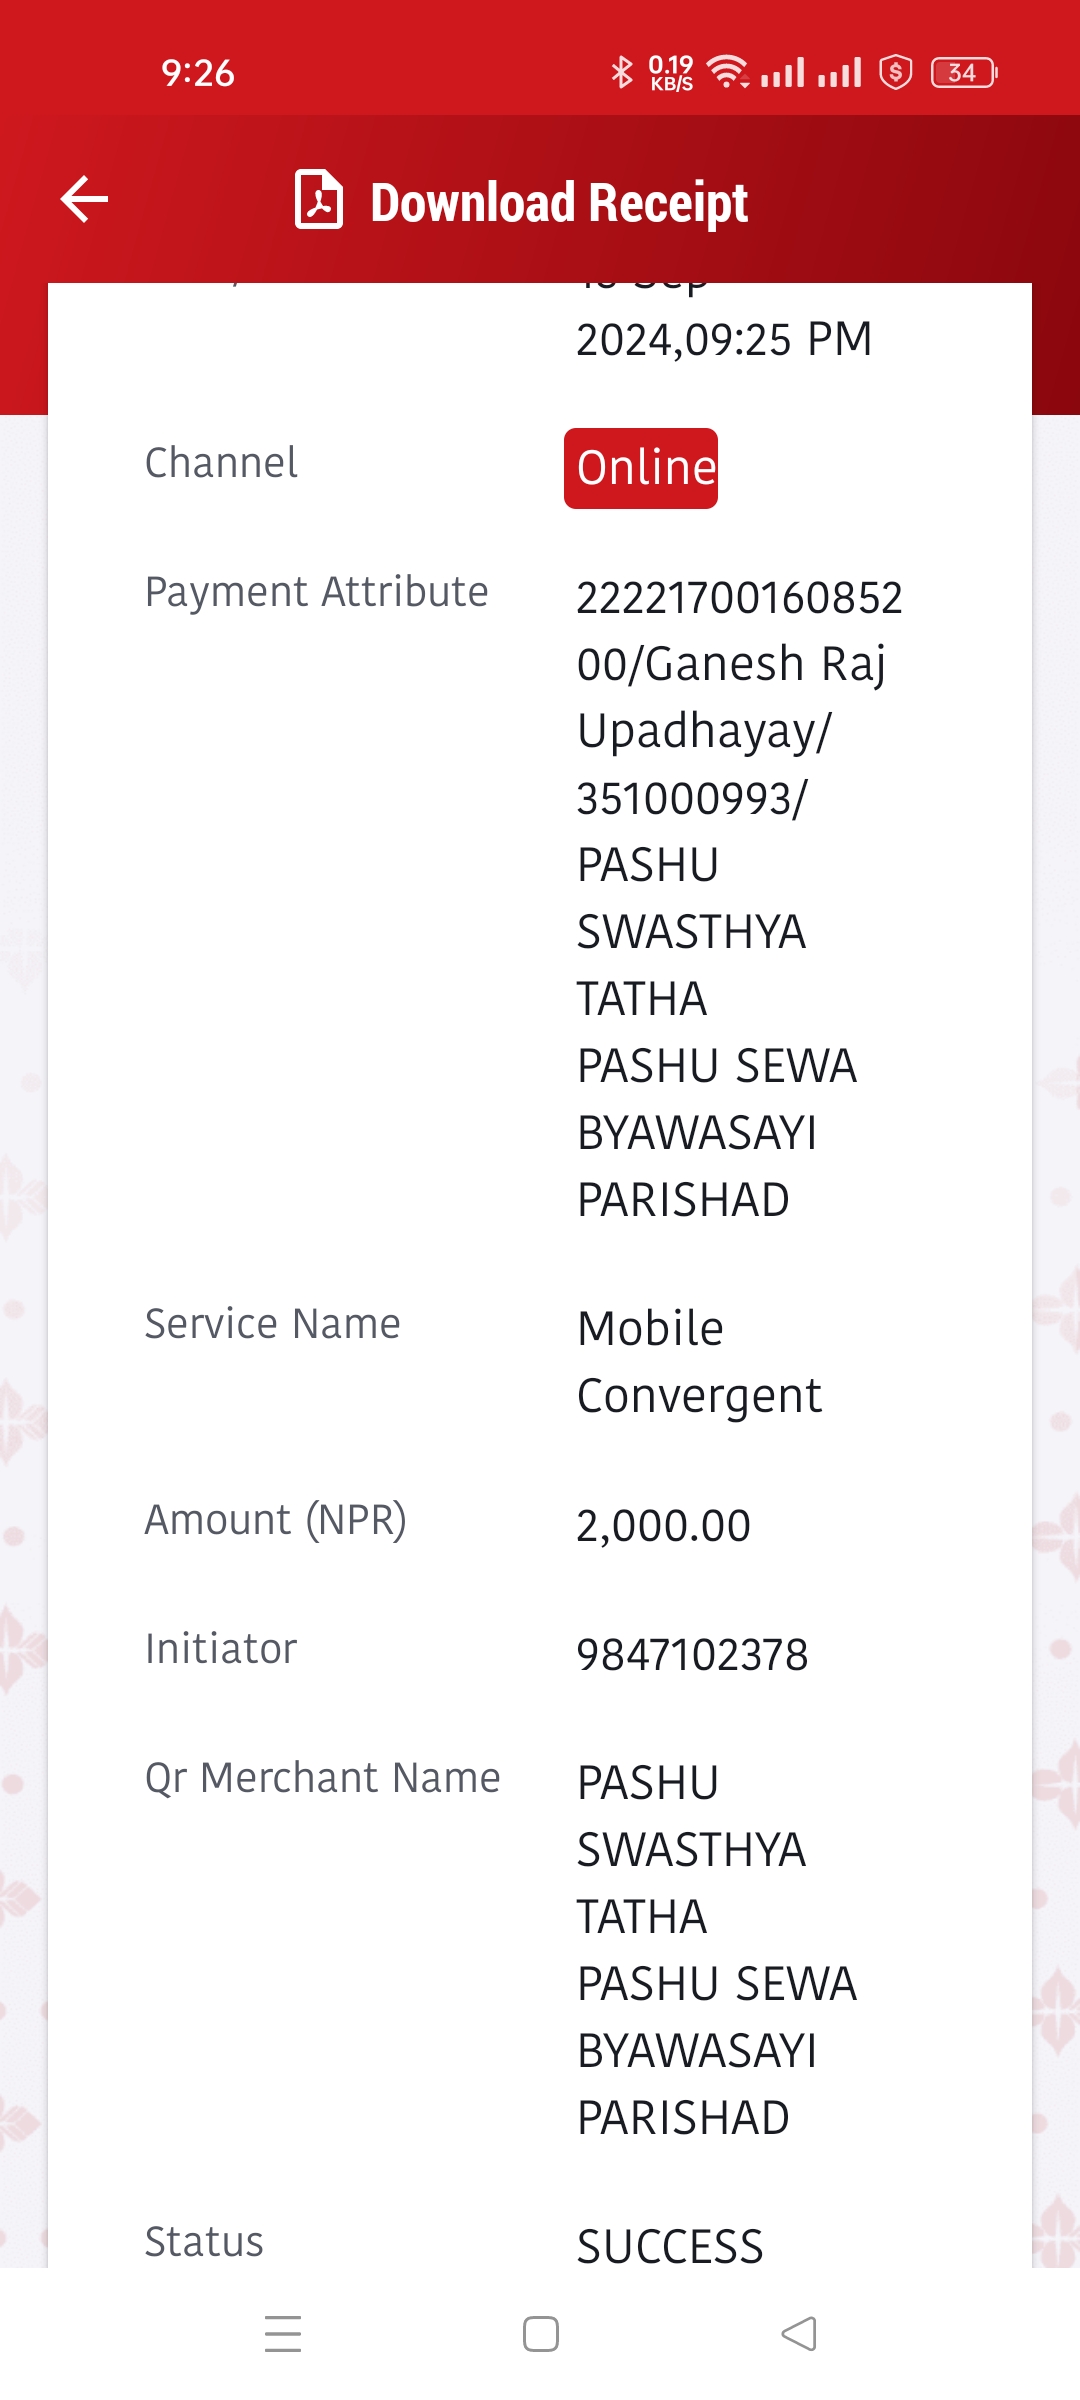Tap the 2024,09:25 PM date value
Image resolution: width=1080 pixels, height=2400 pixels.
(724, 339)
